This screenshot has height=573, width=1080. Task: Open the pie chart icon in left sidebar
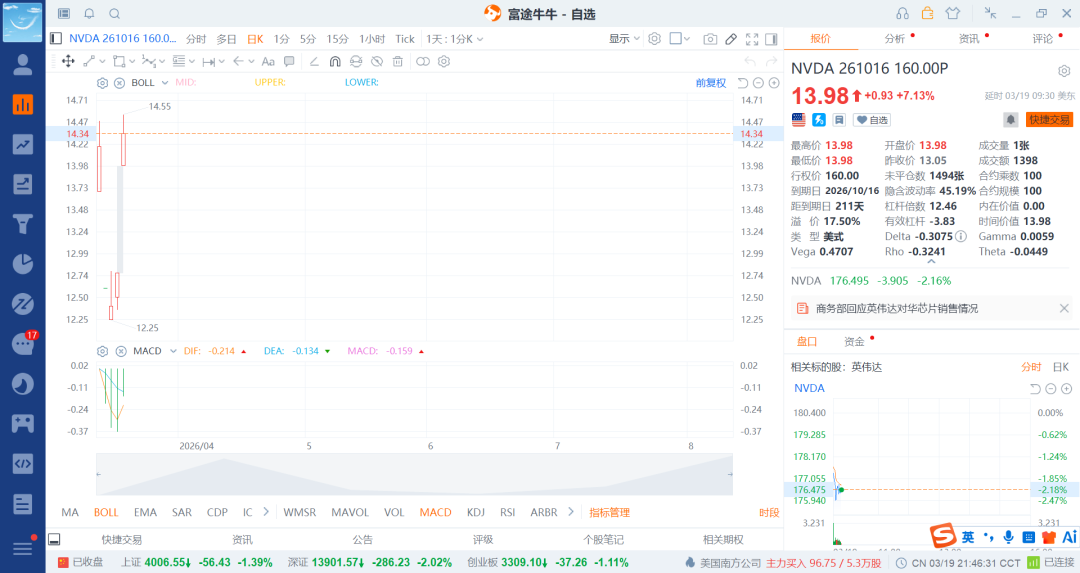tap(23, 264)
